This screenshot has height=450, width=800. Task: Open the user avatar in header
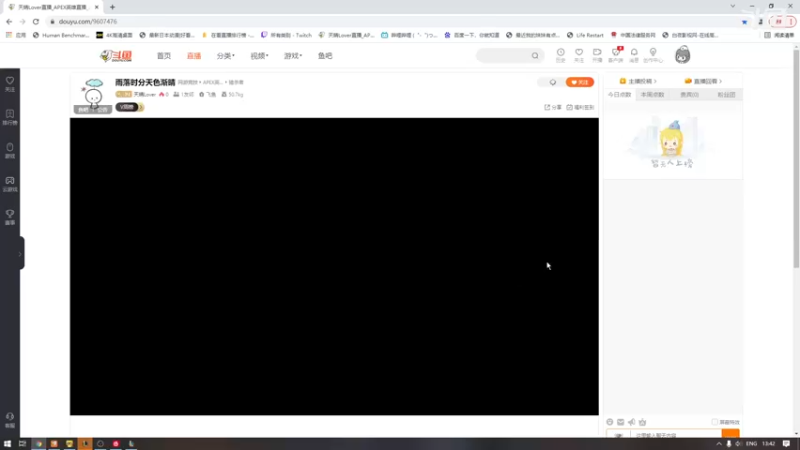coord(682,55)
